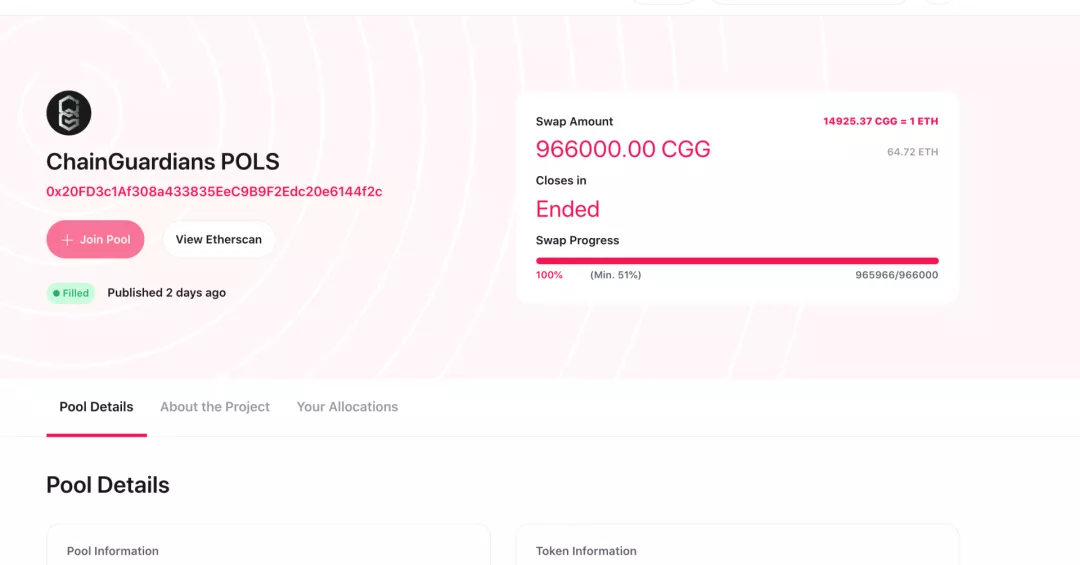This screenshot has width=1080, height=565.
Task: Click the Pool Information card header
Action: (x=113, y=551)
